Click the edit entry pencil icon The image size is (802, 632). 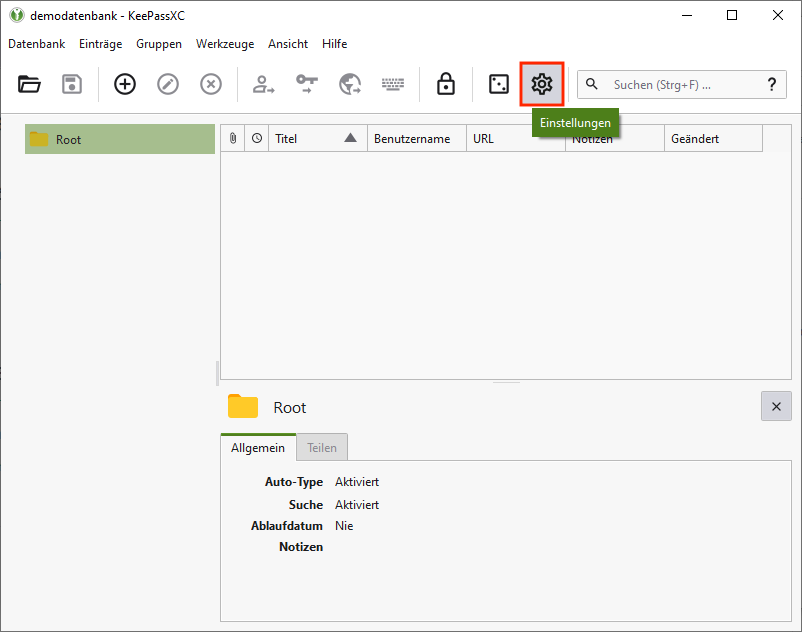pyautogui.click(x=168, y=85)
